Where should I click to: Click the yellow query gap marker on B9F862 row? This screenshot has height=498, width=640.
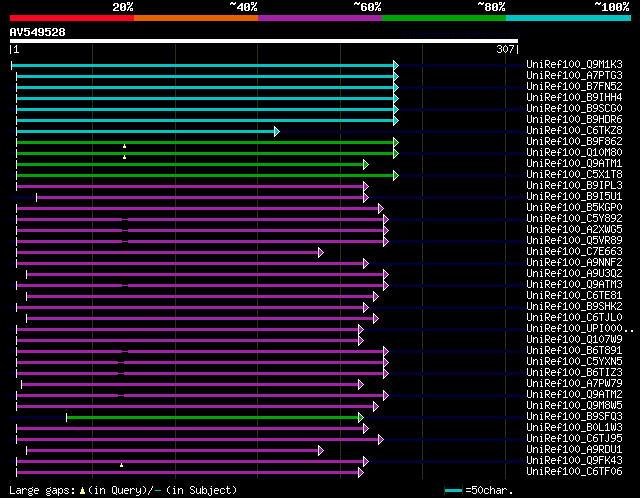pyautogui.click(x=124, y=146)
